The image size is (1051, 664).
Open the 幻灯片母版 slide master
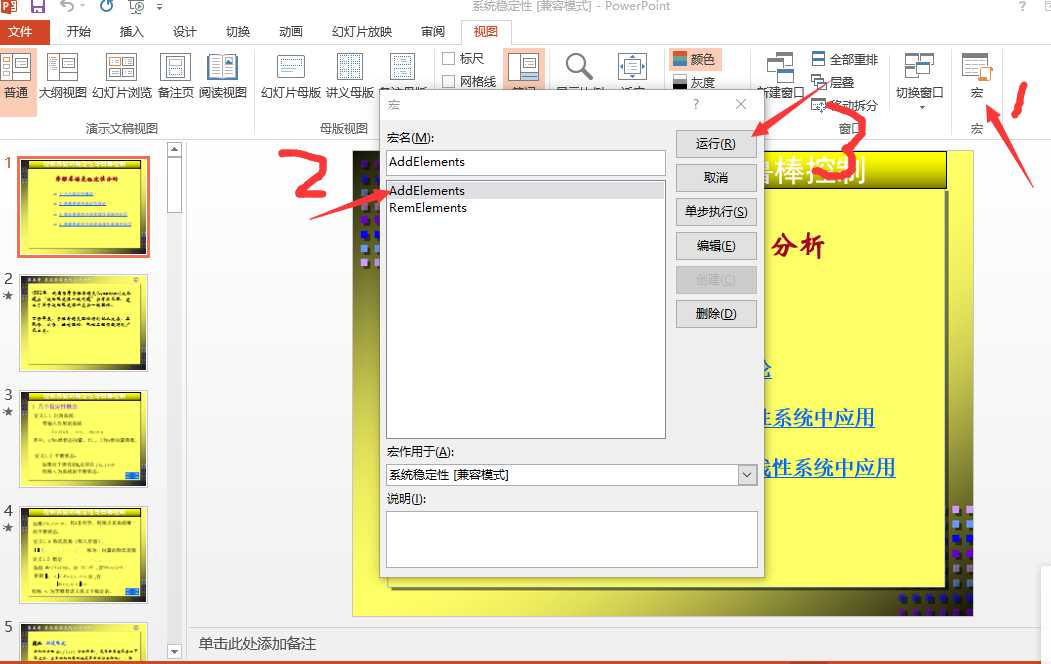291,77
